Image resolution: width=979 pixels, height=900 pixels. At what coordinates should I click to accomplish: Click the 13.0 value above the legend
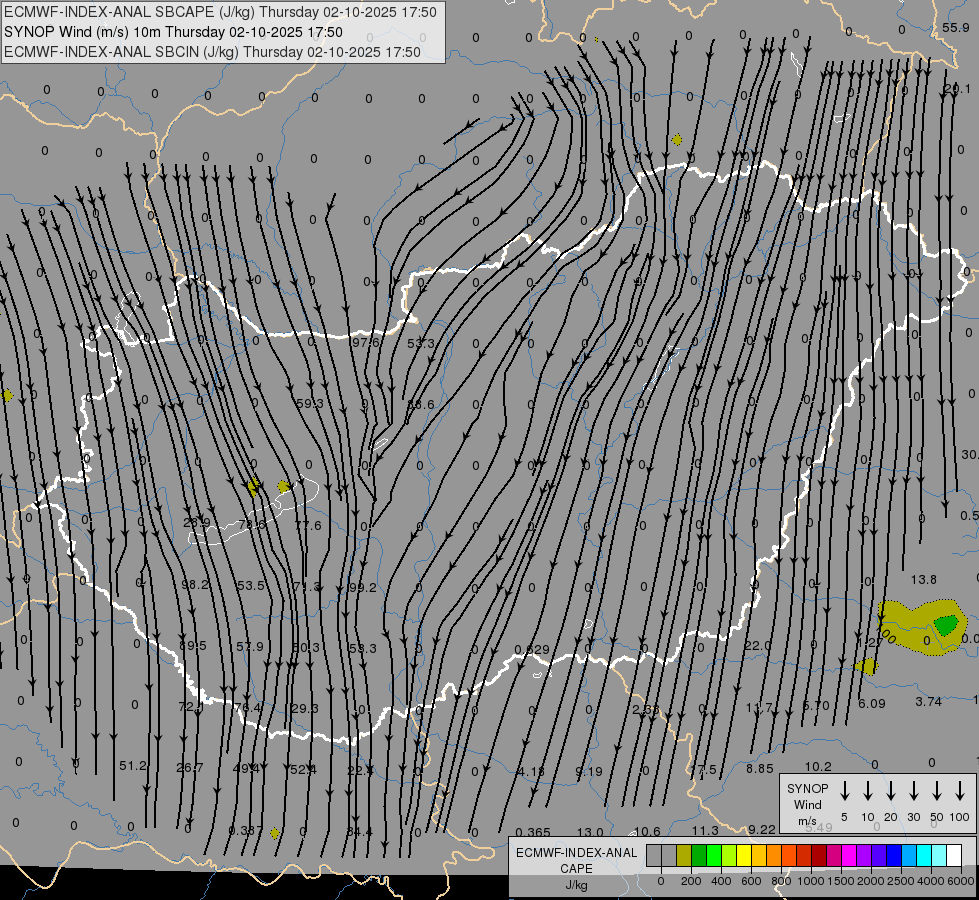(x=590, y=832)
